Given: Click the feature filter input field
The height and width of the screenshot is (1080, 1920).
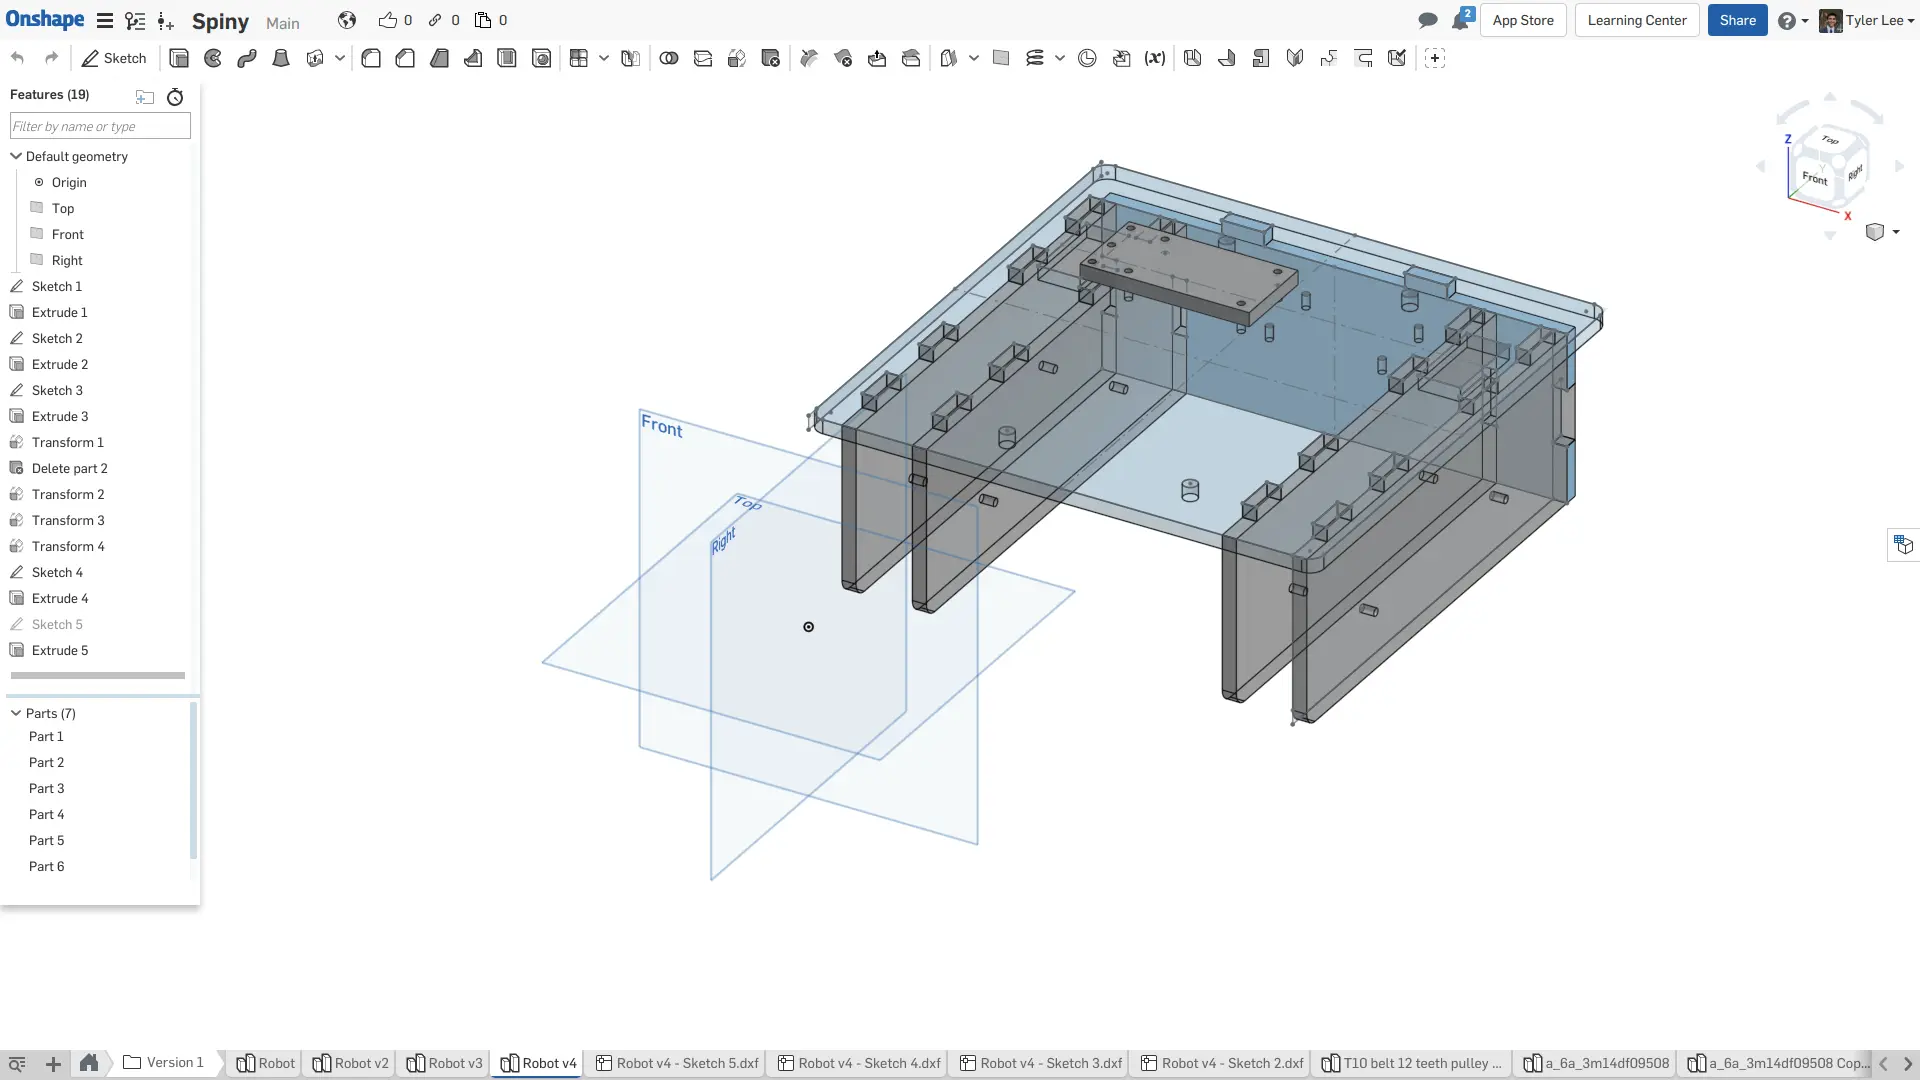Looking at the screenshot, I should click(100, 126).
